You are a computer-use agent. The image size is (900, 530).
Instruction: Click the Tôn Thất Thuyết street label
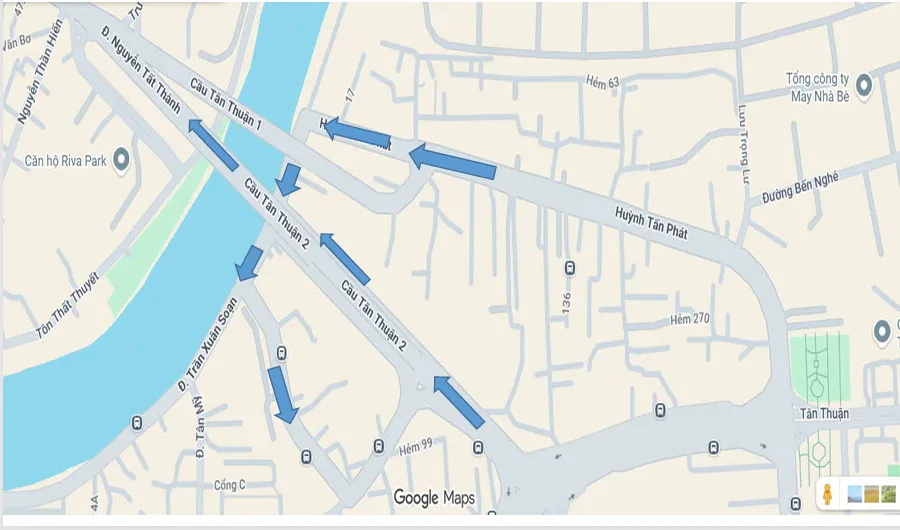tap(68, 306)
